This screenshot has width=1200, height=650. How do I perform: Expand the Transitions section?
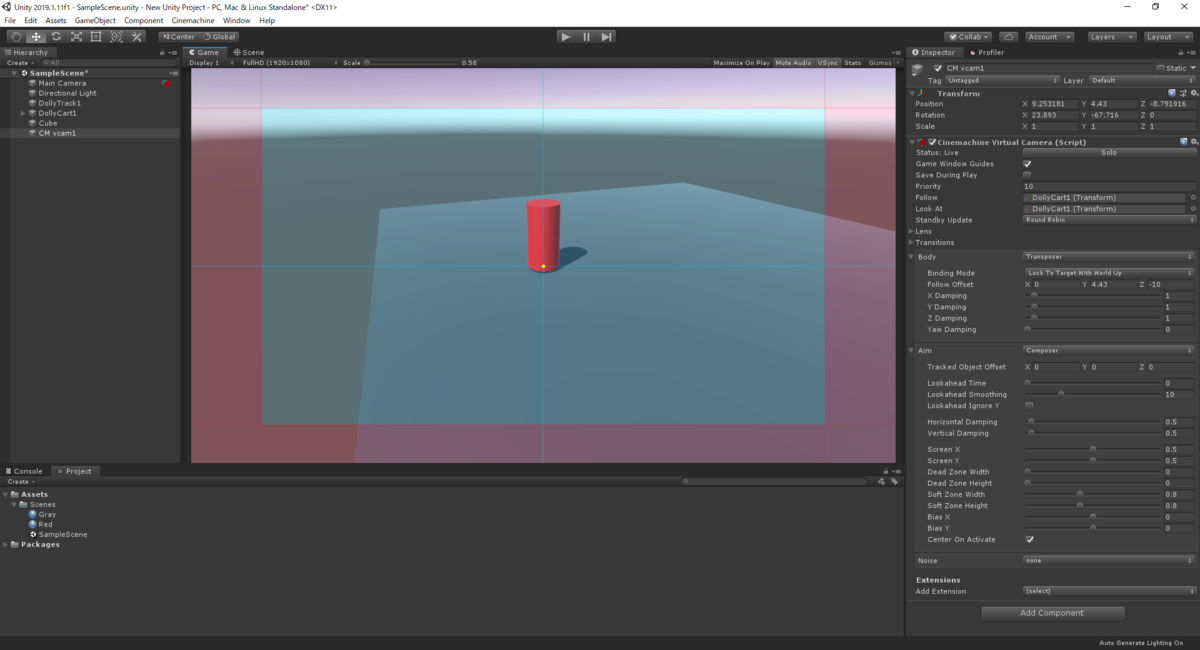pos(911,242)
